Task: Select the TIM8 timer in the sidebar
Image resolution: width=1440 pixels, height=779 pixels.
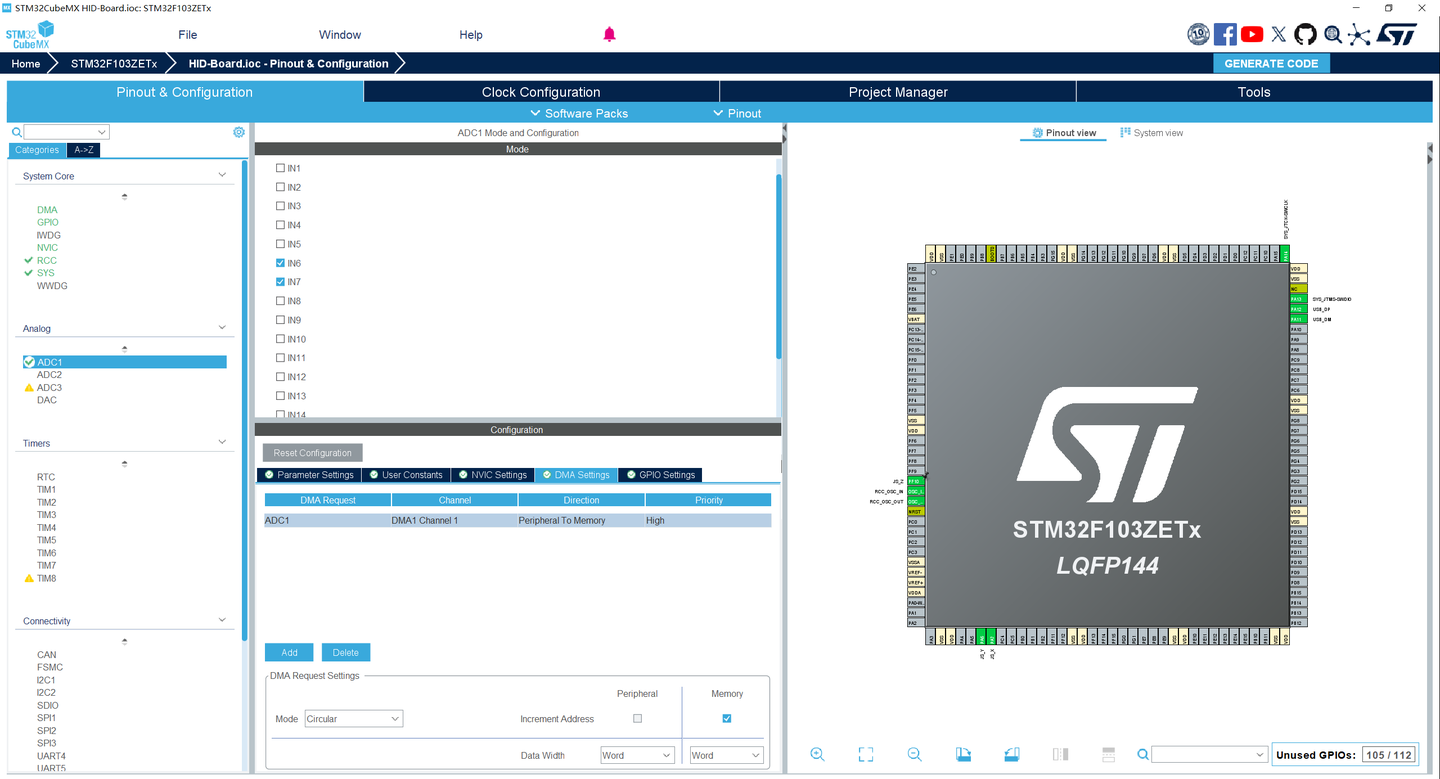Action: tap(47, 578)
